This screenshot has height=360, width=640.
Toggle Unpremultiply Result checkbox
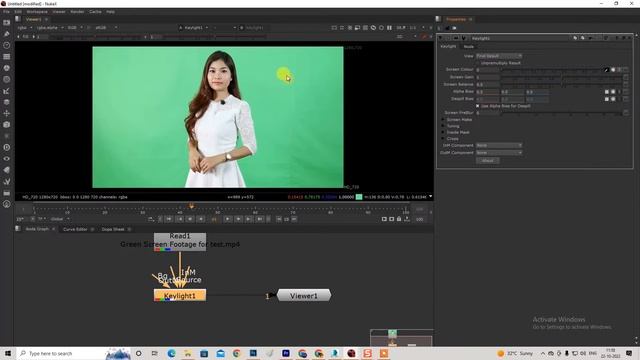478,63
